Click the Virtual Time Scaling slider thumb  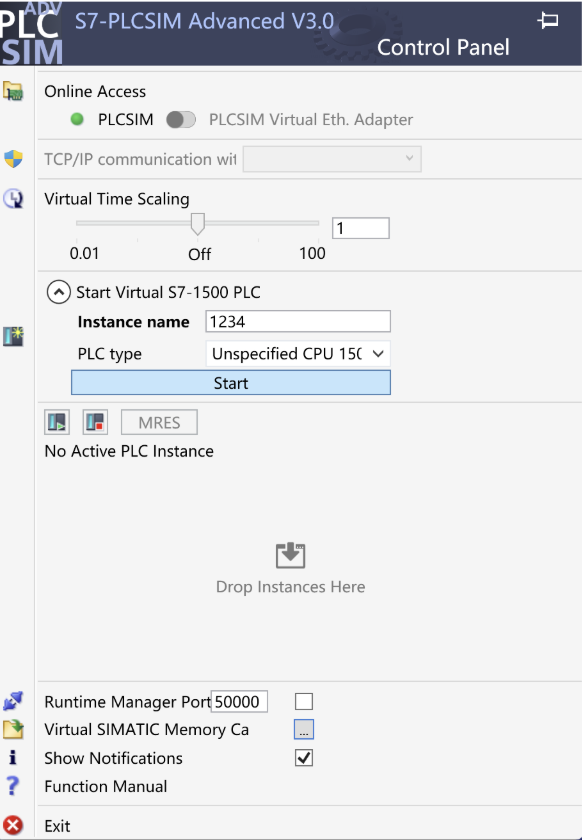tap(198, 224)
